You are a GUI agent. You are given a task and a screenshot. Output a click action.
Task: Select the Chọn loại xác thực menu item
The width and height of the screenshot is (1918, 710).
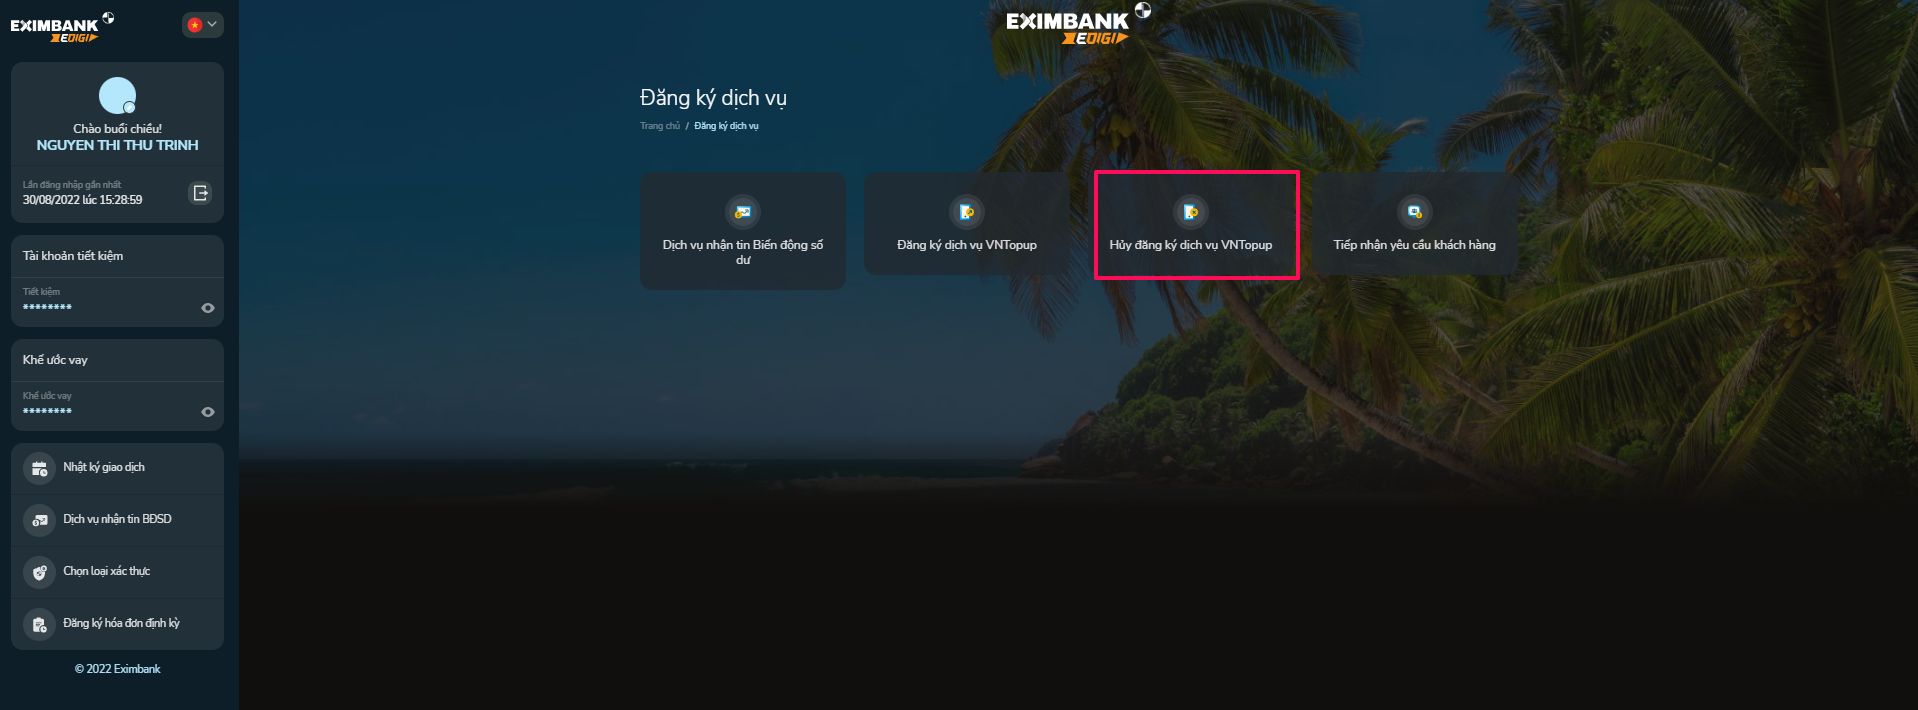[x=117, y=572]
